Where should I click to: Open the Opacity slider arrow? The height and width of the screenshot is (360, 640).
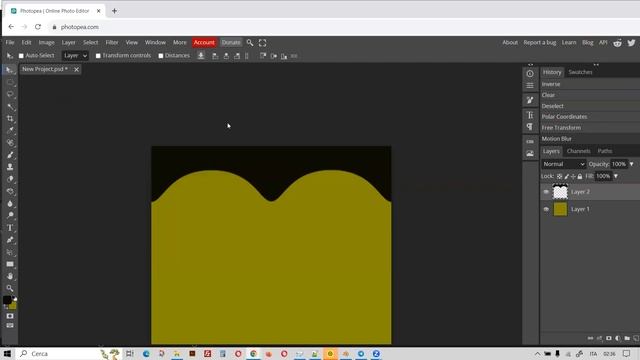(631, 164)
